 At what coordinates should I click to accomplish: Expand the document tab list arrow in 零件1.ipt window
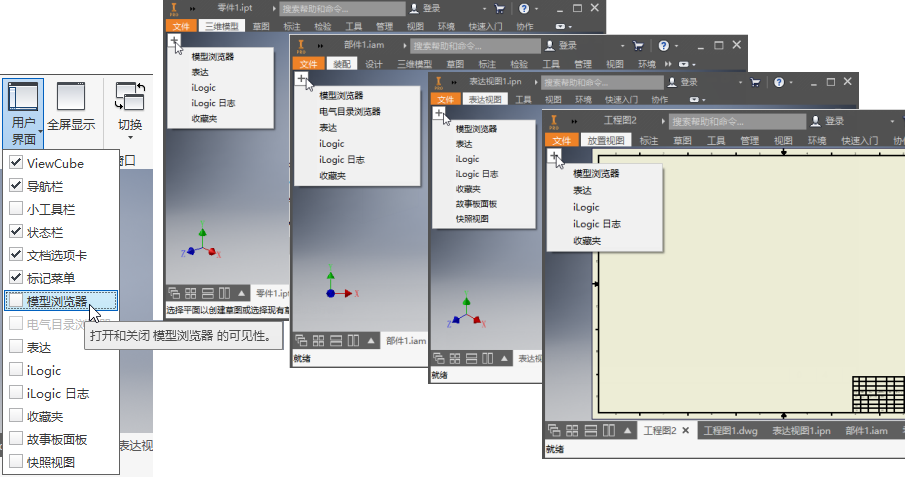click(241, 293)
